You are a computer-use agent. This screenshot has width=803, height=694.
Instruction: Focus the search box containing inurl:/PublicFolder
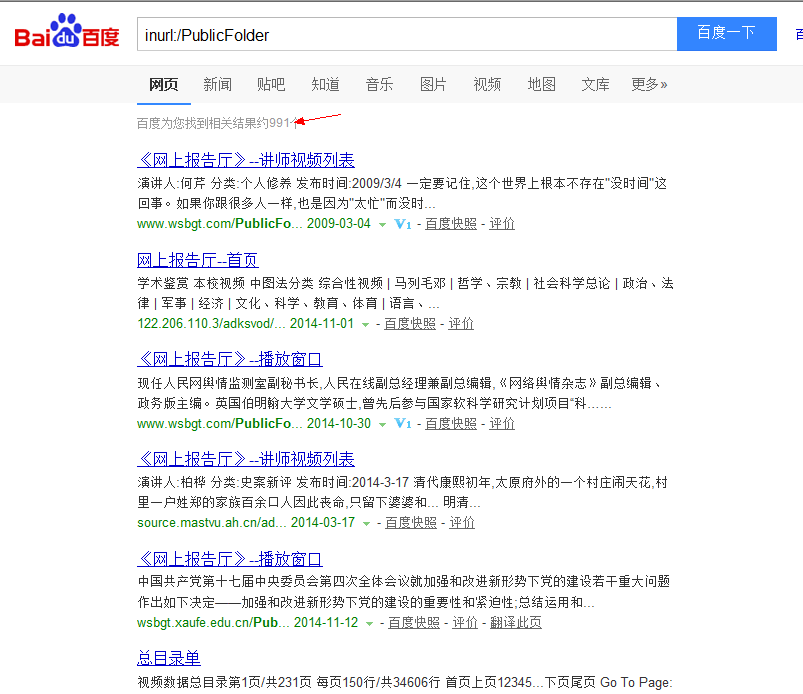click(407, 34)
